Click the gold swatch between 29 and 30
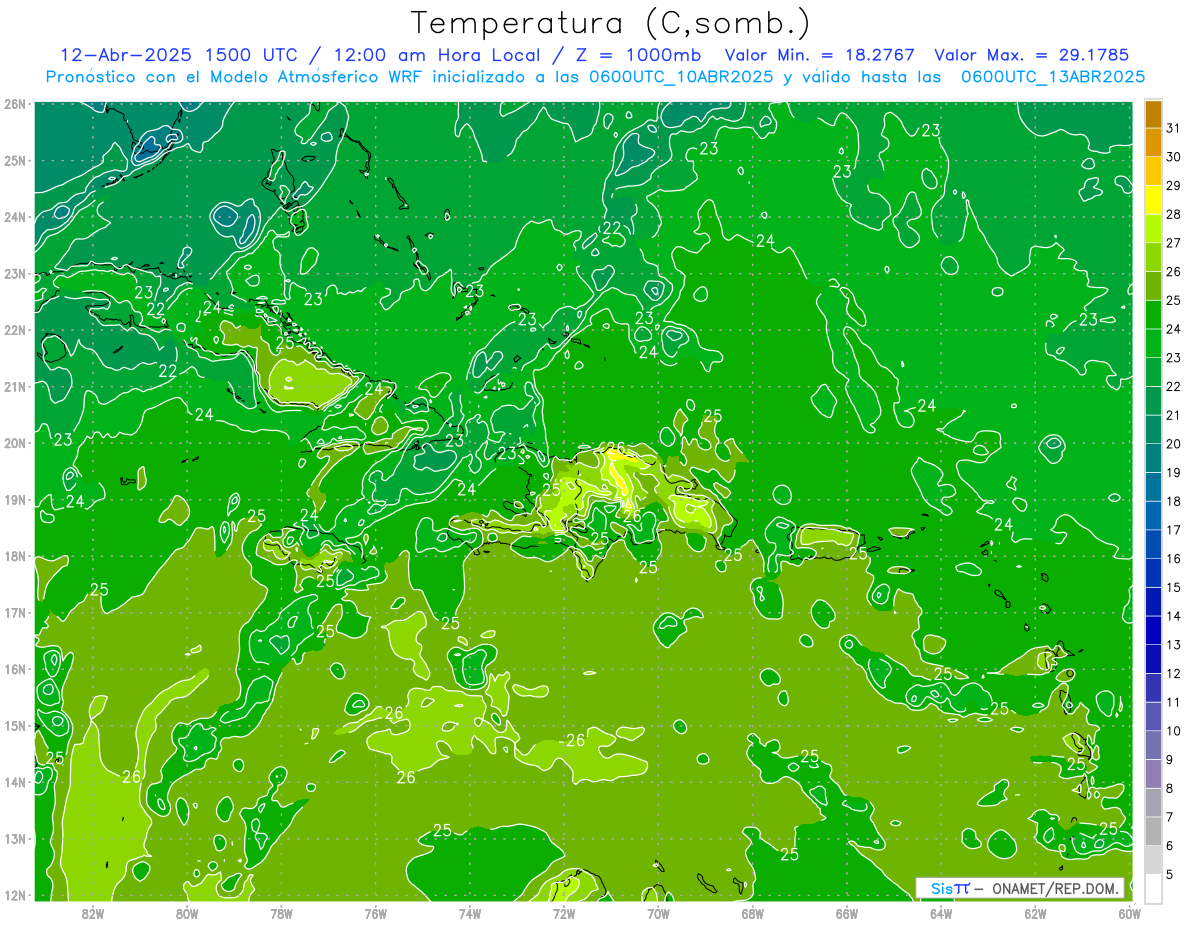The image size is (1200, 927). coord(1153,171)
